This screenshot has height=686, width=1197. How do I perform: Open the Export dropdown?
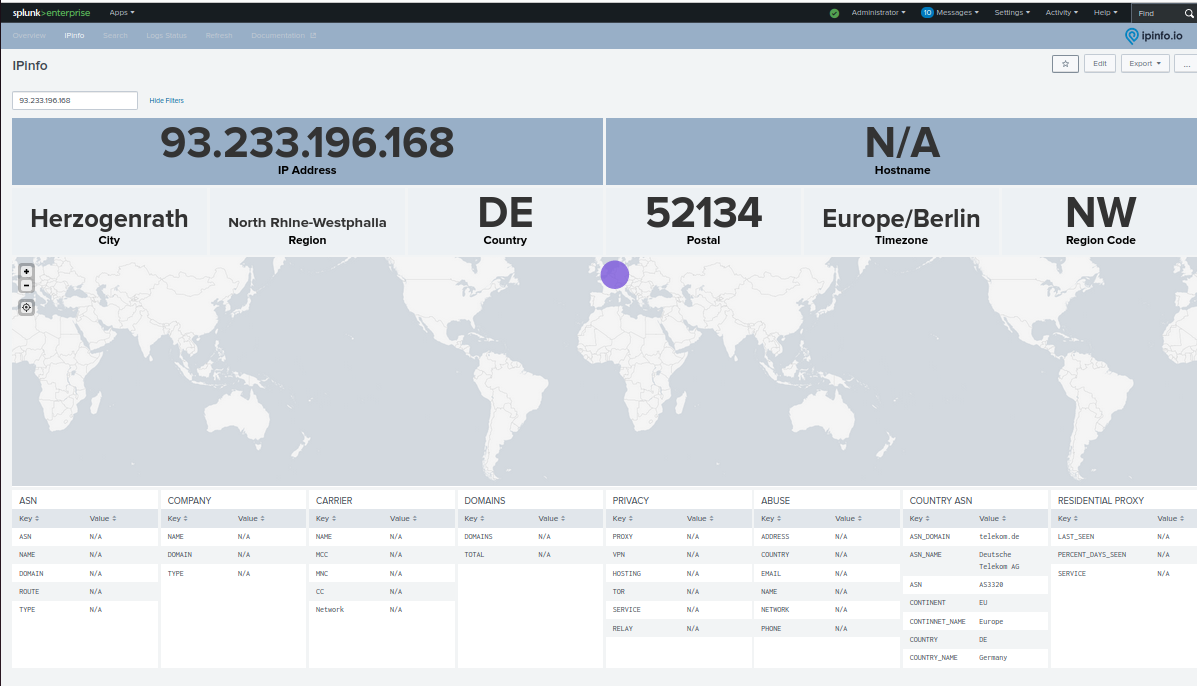click(1144, 63)
